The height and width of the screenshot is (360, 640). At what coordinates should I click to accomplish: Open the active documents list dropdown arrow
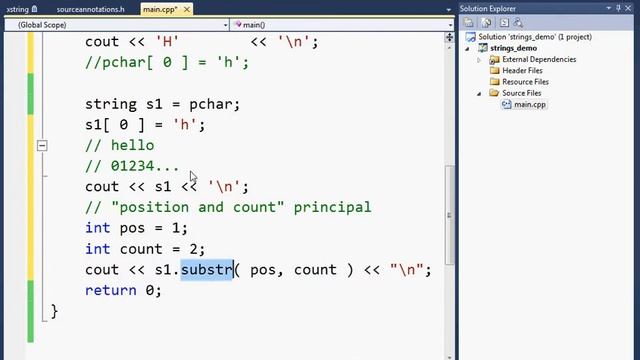(449, 9)
